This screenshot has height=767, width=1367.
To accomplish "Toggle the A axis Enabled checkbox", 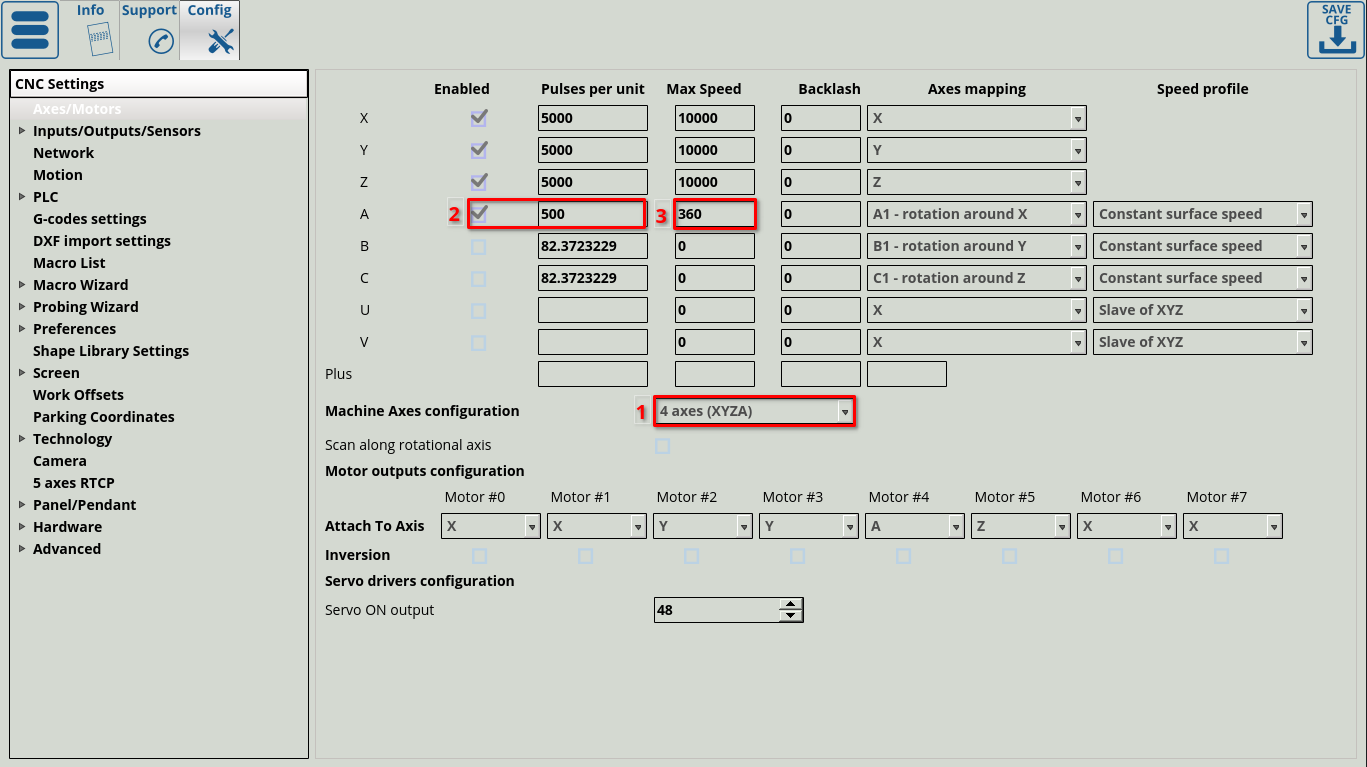I will point(479,214).
